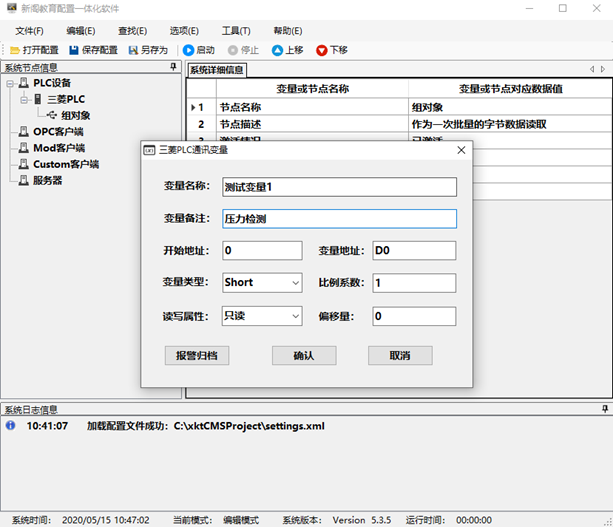Click the 运行时间 value 00:00:00
The image size is (613, 527).
(x=474, y=520)
